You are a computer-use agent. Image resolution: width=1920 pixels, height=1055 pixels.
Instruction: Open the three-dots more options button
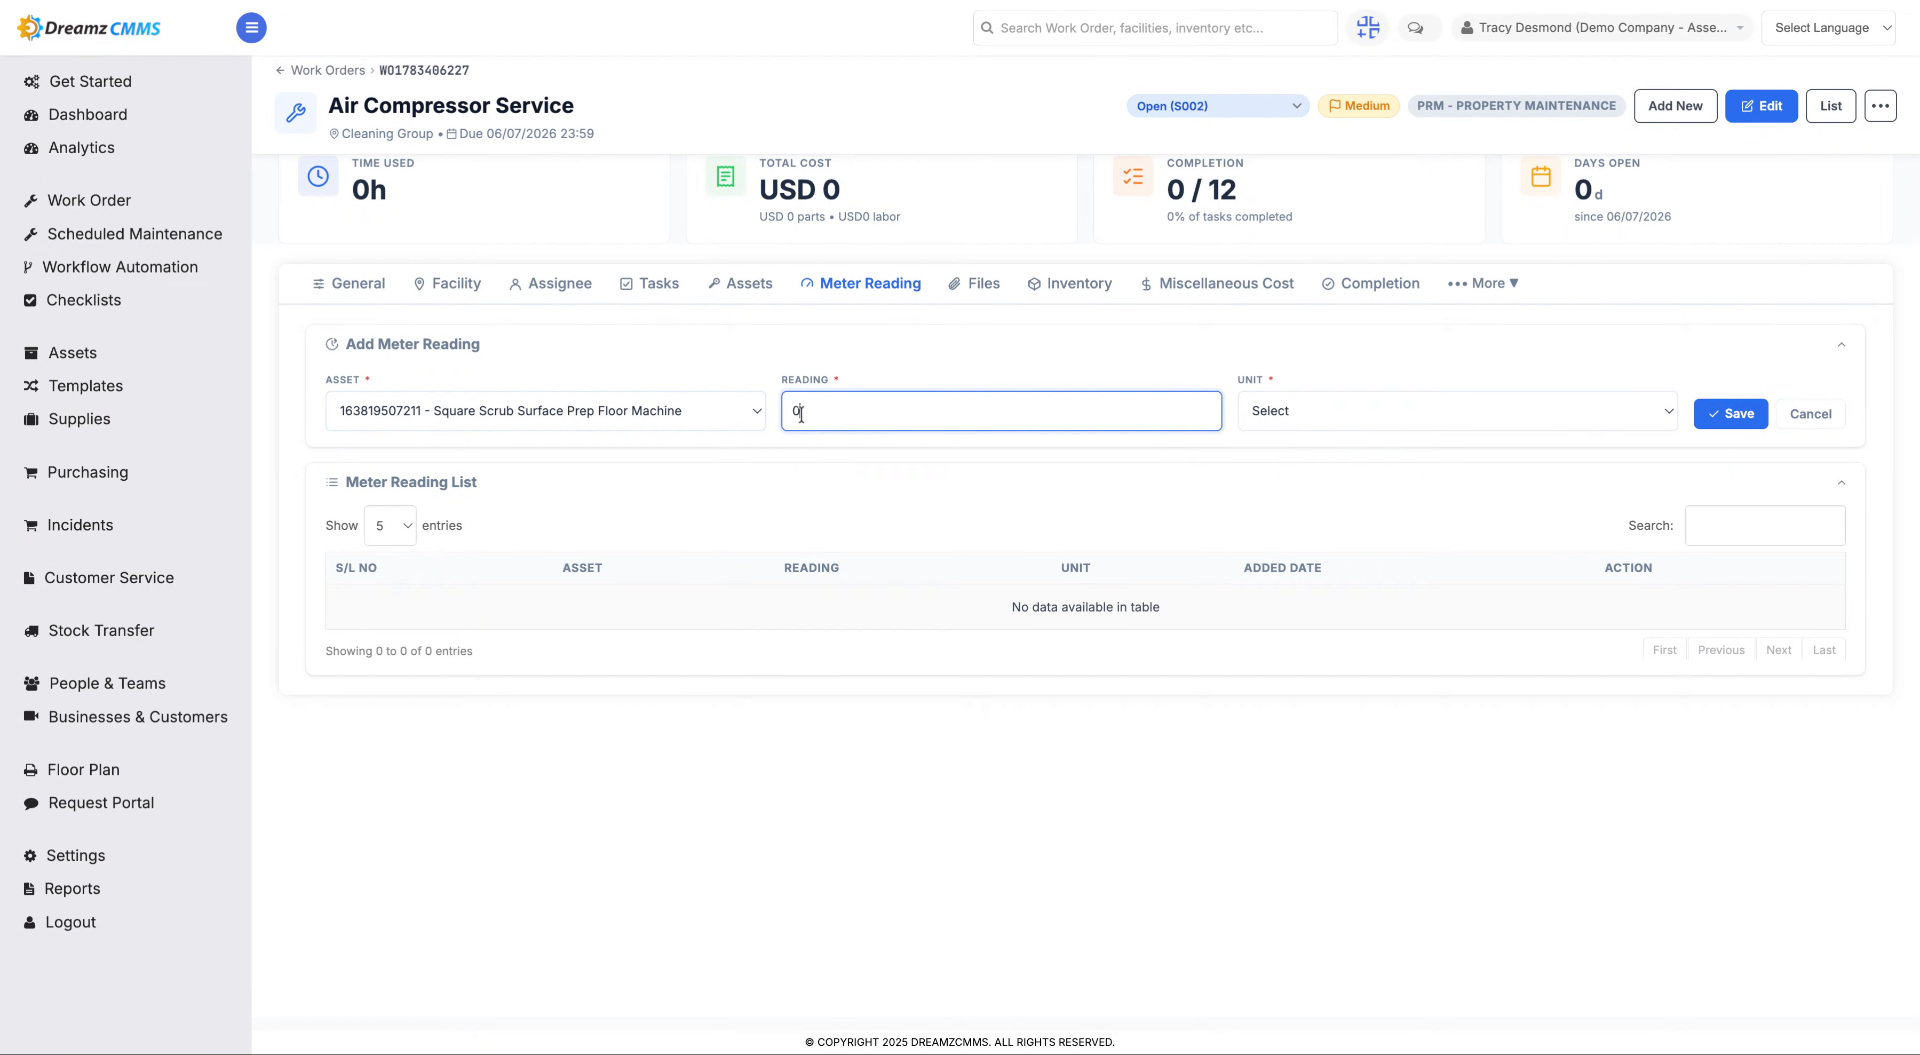coord(1880,106)
